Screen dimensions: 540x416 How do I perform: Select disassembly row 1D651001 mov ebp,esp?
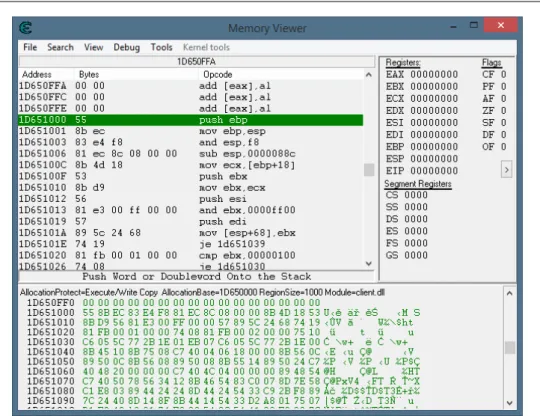pyautogui.click(x=191, y=131)
